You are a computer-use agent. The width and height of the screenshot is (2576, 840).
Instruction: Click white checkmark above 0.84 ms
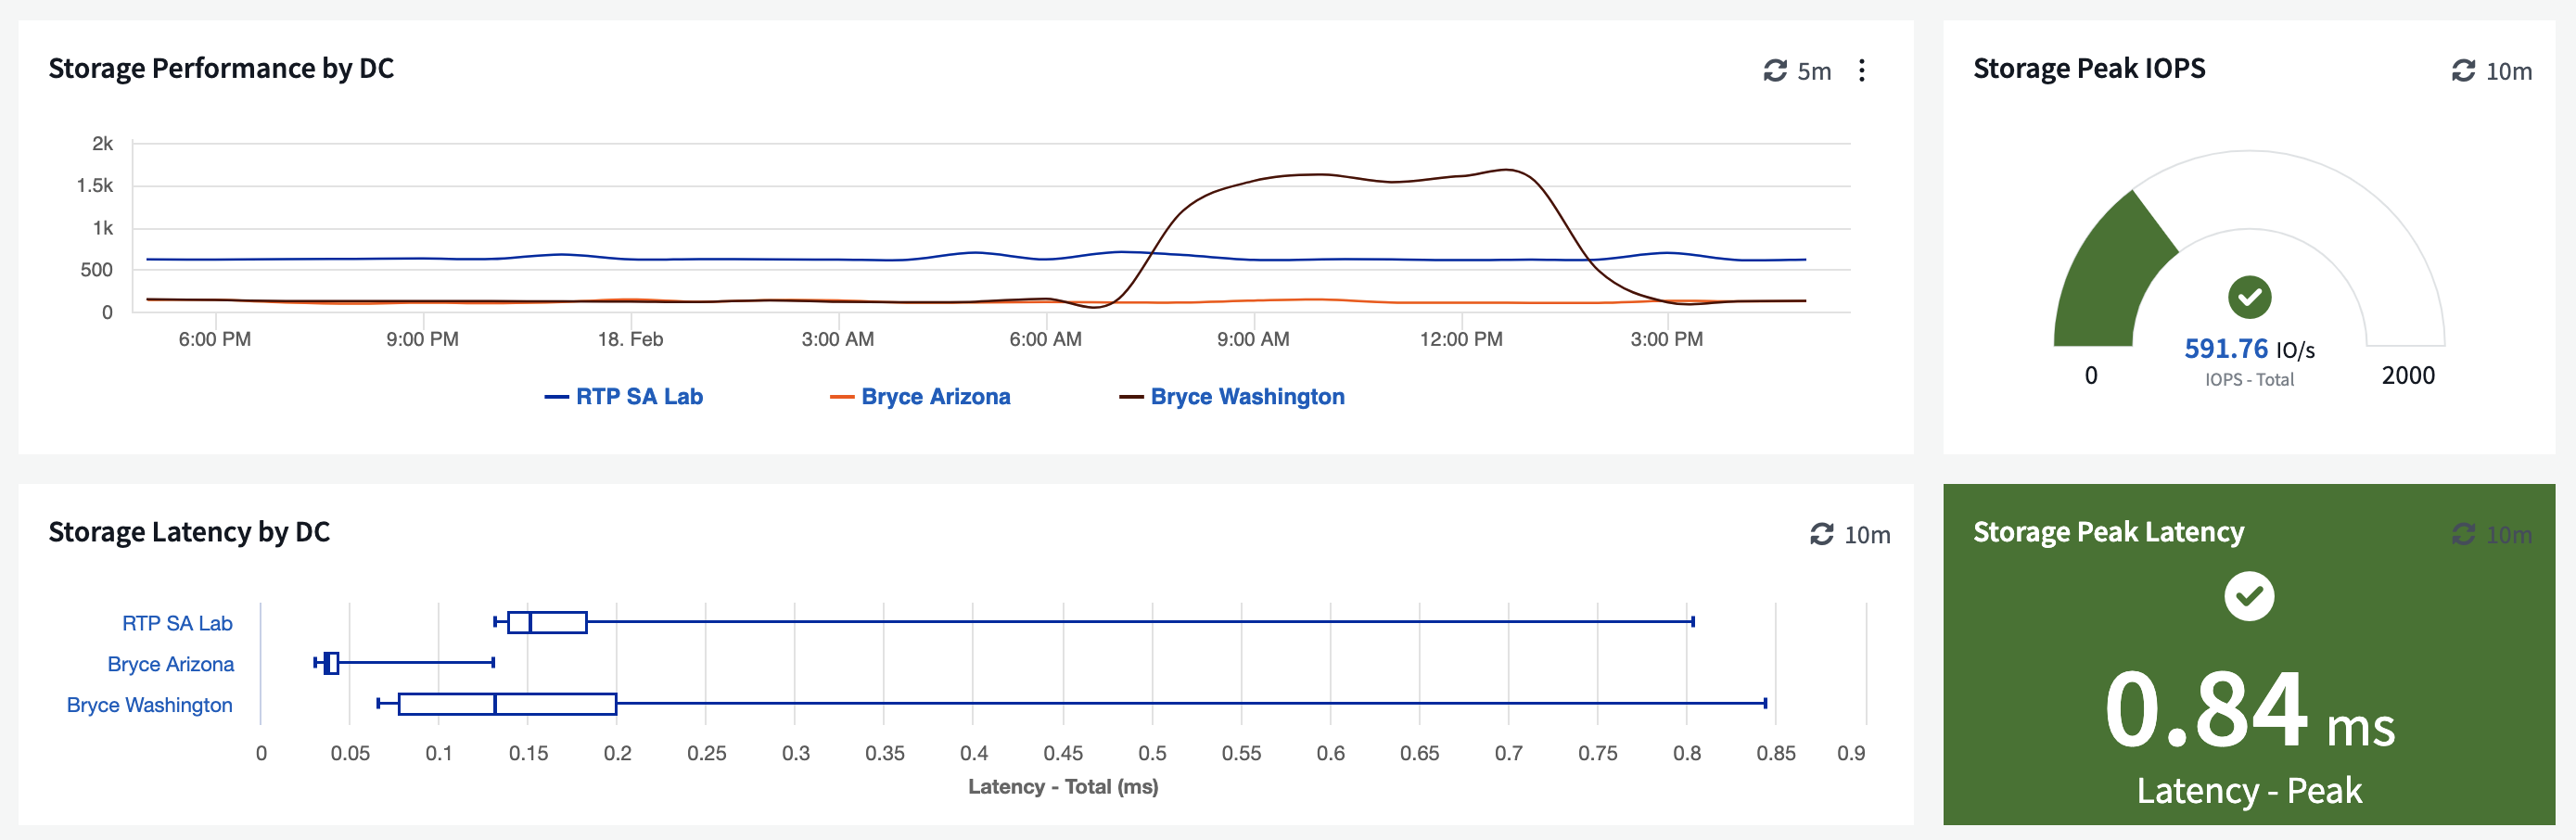(2249, 597)
